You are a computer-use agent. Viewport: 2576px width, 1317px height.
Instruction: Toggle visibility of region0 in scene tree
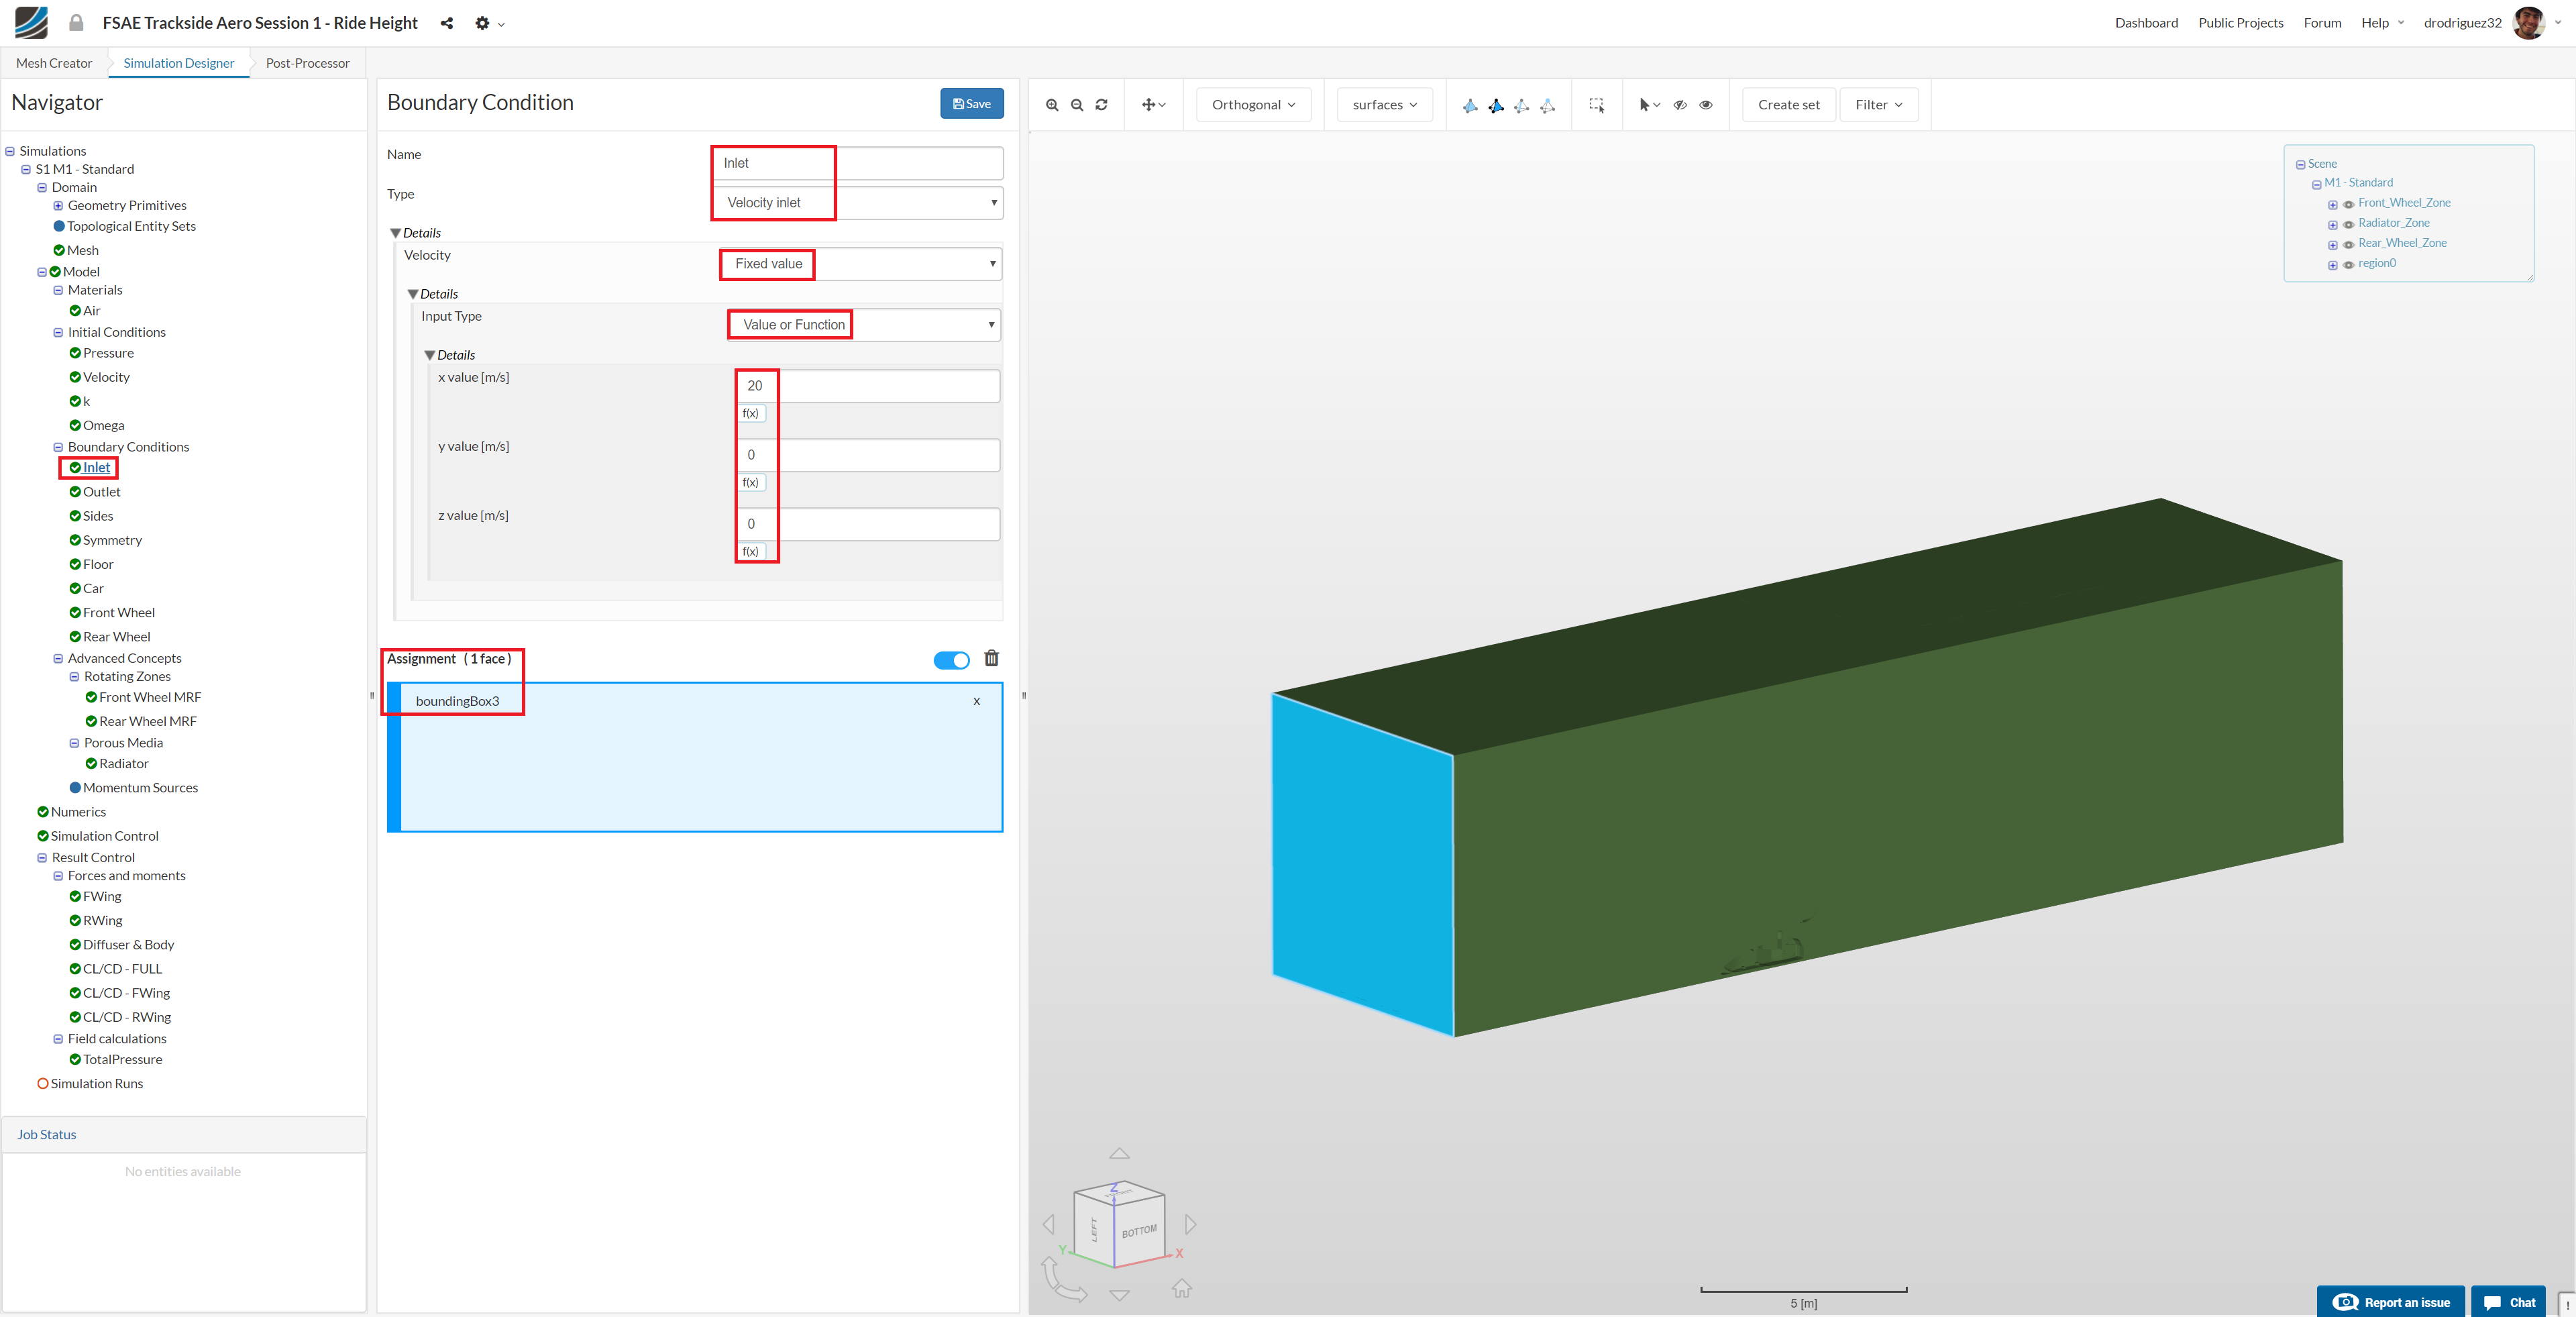[2348, 265]
